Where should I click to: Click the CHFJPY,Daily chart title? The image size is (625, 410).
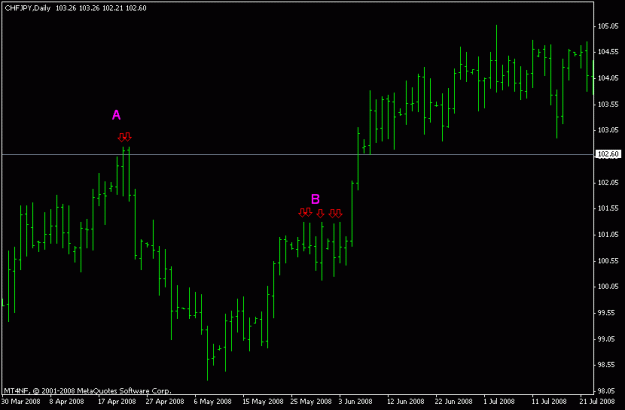pos(28,8)
